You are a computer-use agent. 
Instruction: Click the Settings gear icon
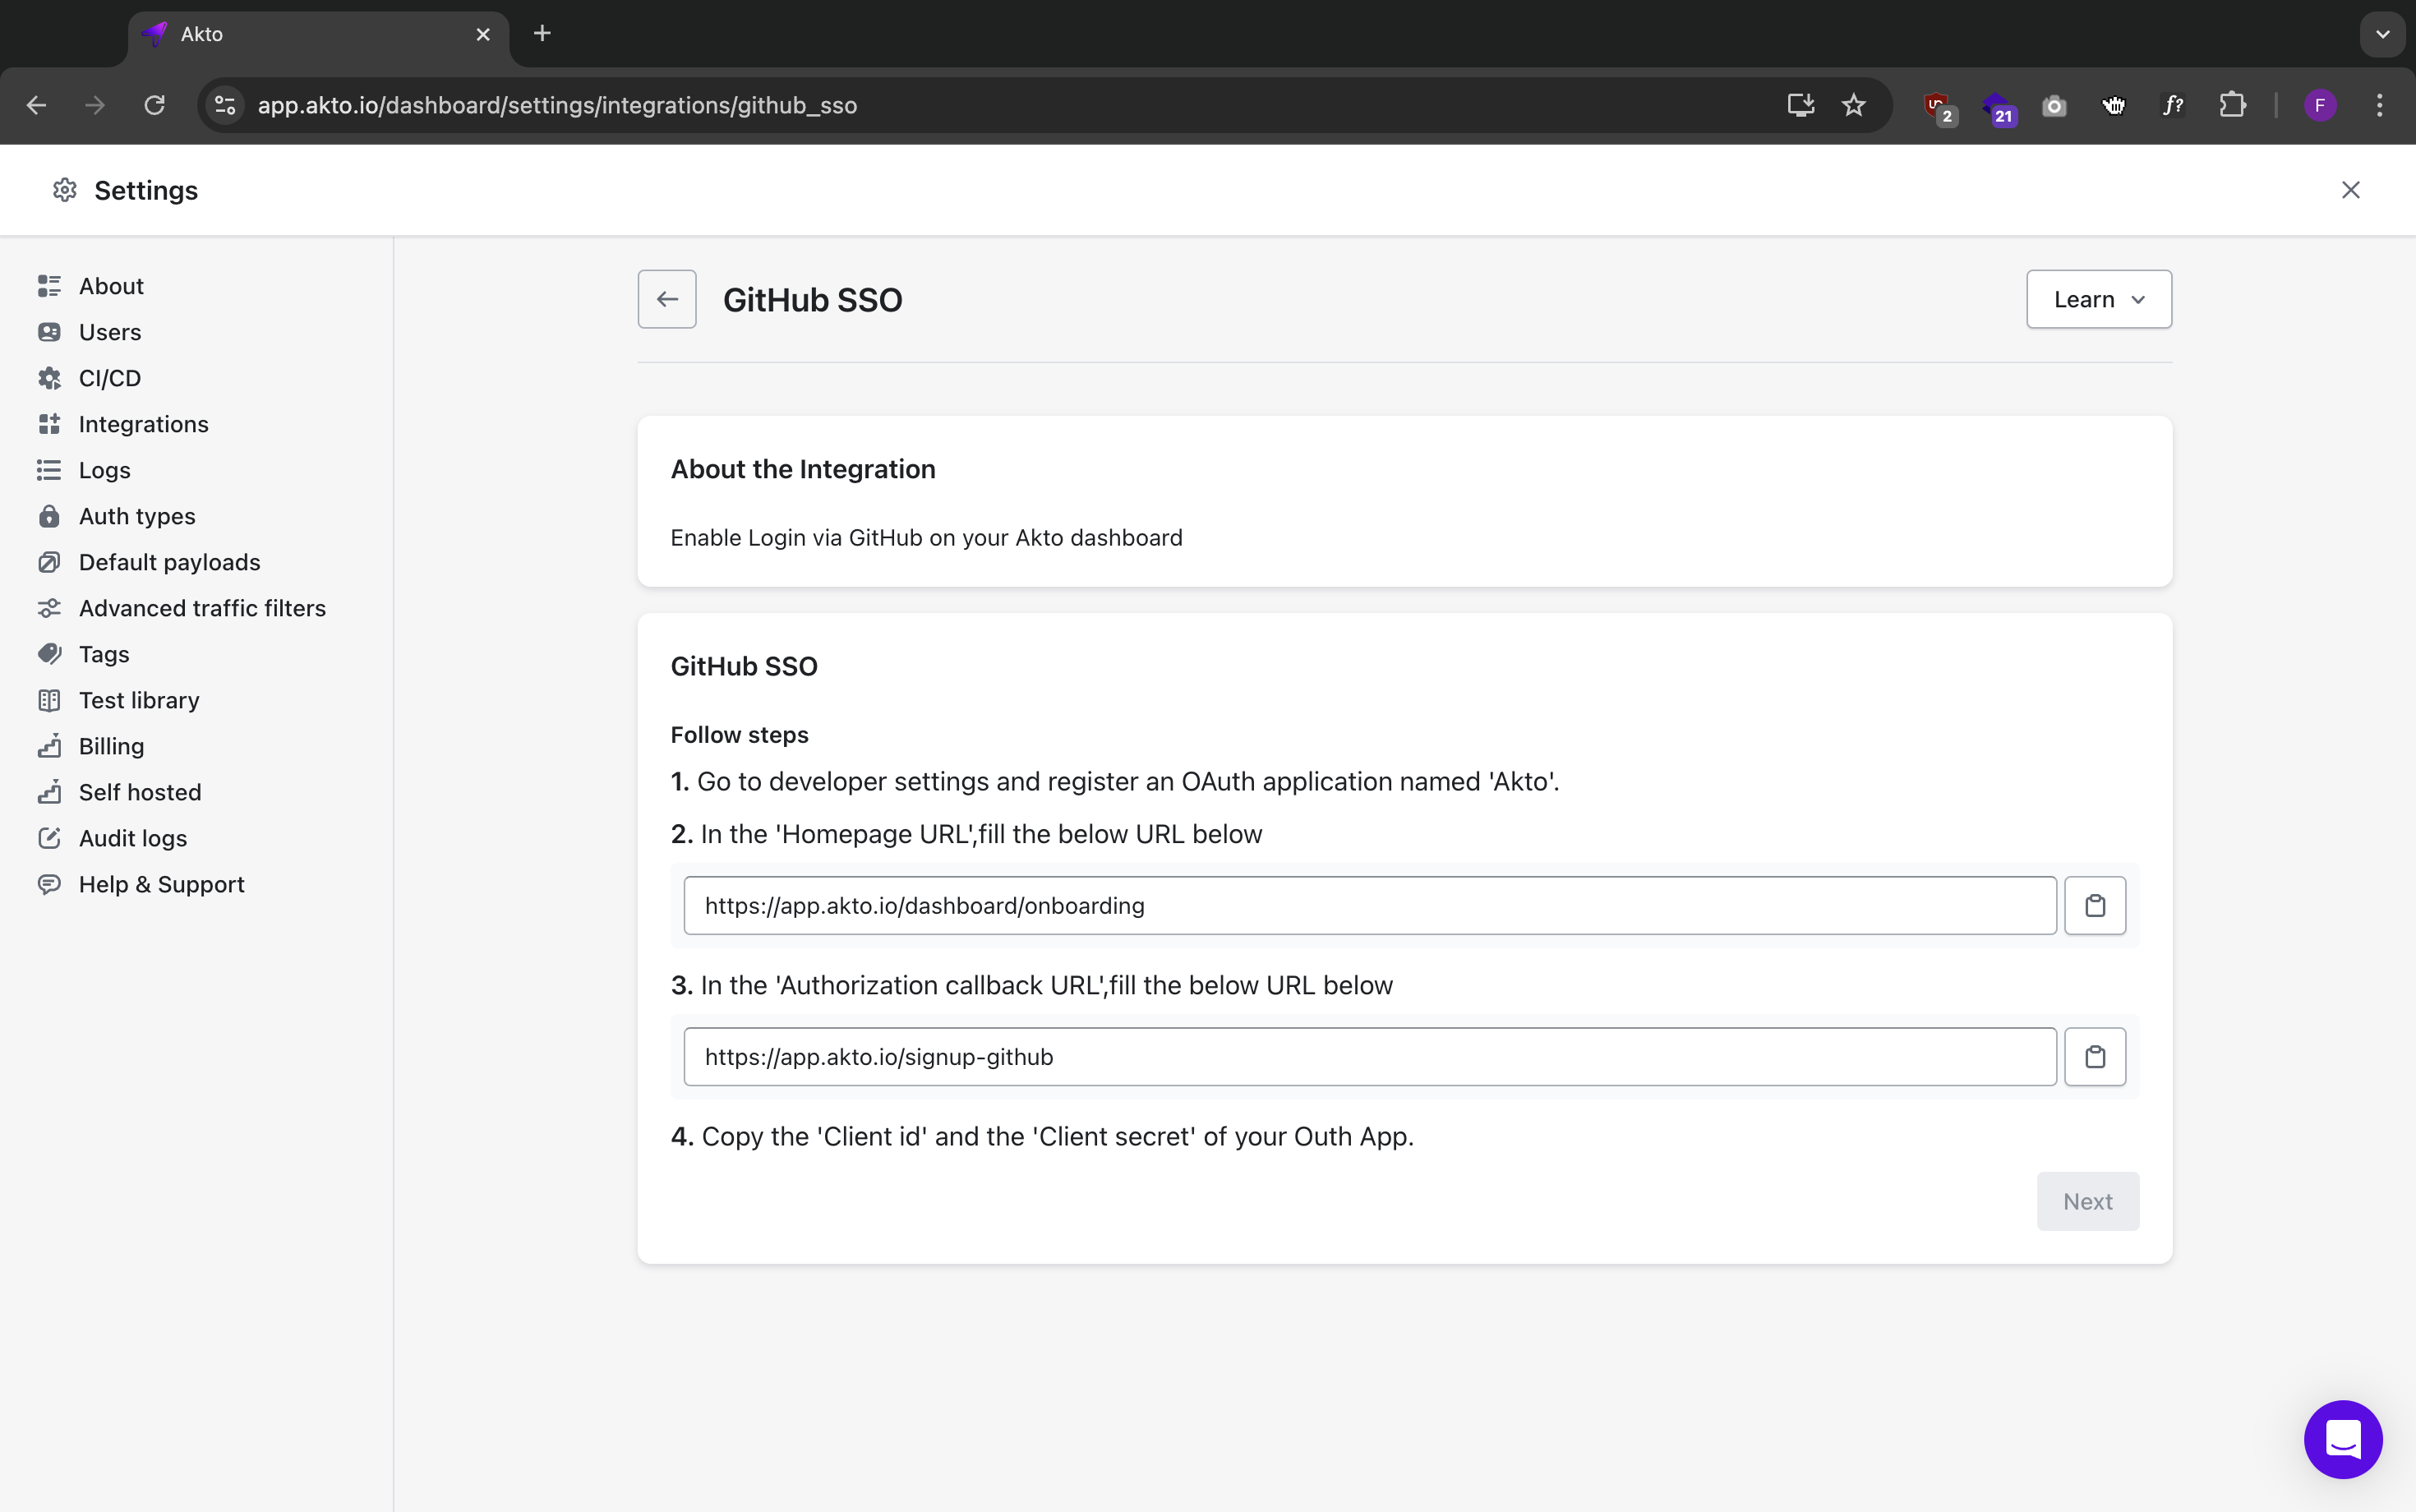65,190
